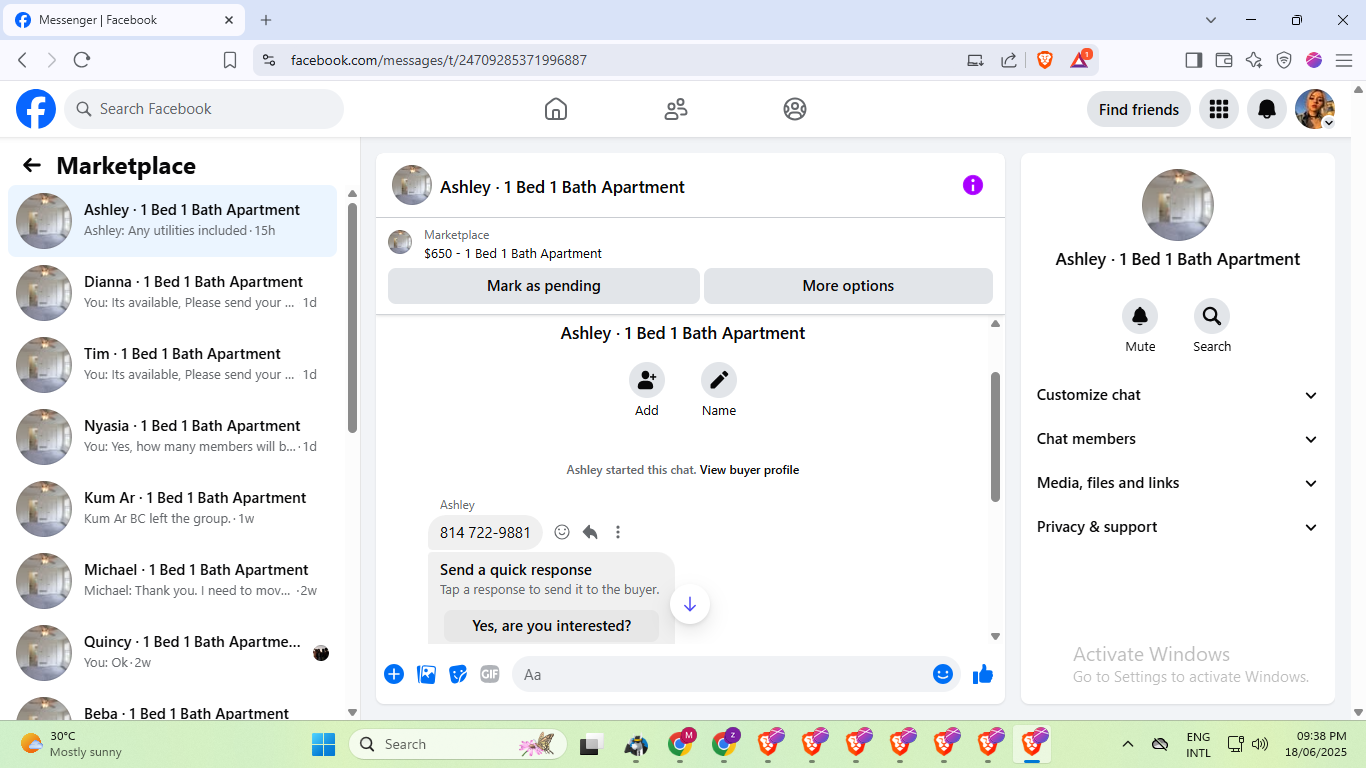Image resolution: width=1366 pixels, height=768 pixels.
Task: Open more actions for phone message
Action: (618, 532)
